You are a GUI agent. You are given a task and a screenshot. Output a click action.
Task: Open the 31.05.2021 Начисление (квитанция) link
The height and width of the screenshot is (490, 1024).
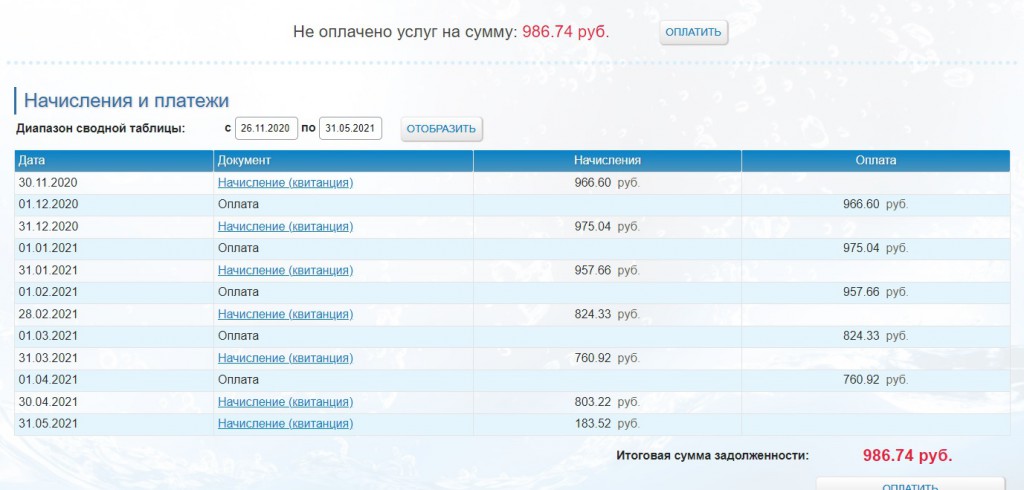pyautogui.click(x=285, y=424)
